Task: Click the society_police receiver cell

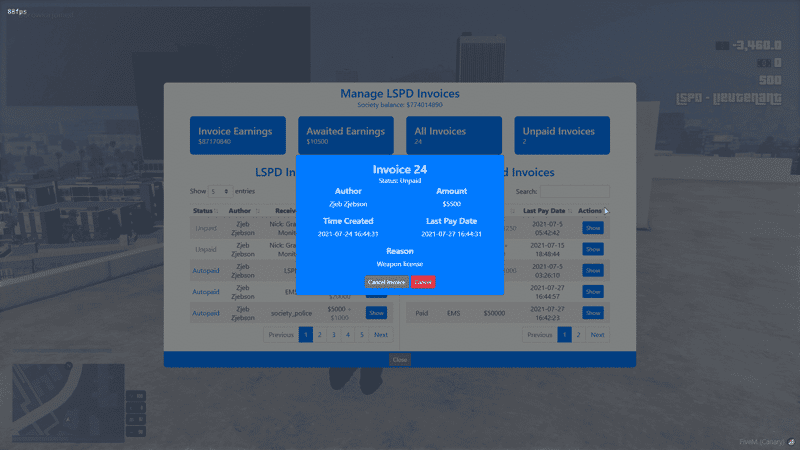Action: pyautogui.click(x=291, y=313)
